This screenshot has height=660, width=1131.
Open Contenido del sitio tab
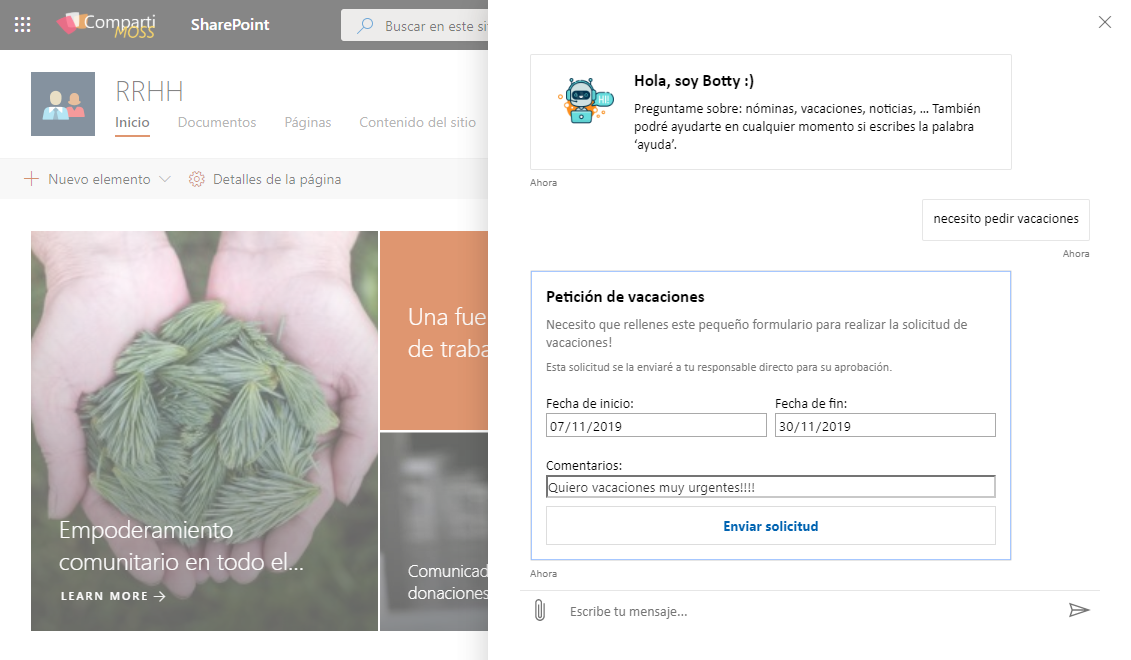pos(417,123)
